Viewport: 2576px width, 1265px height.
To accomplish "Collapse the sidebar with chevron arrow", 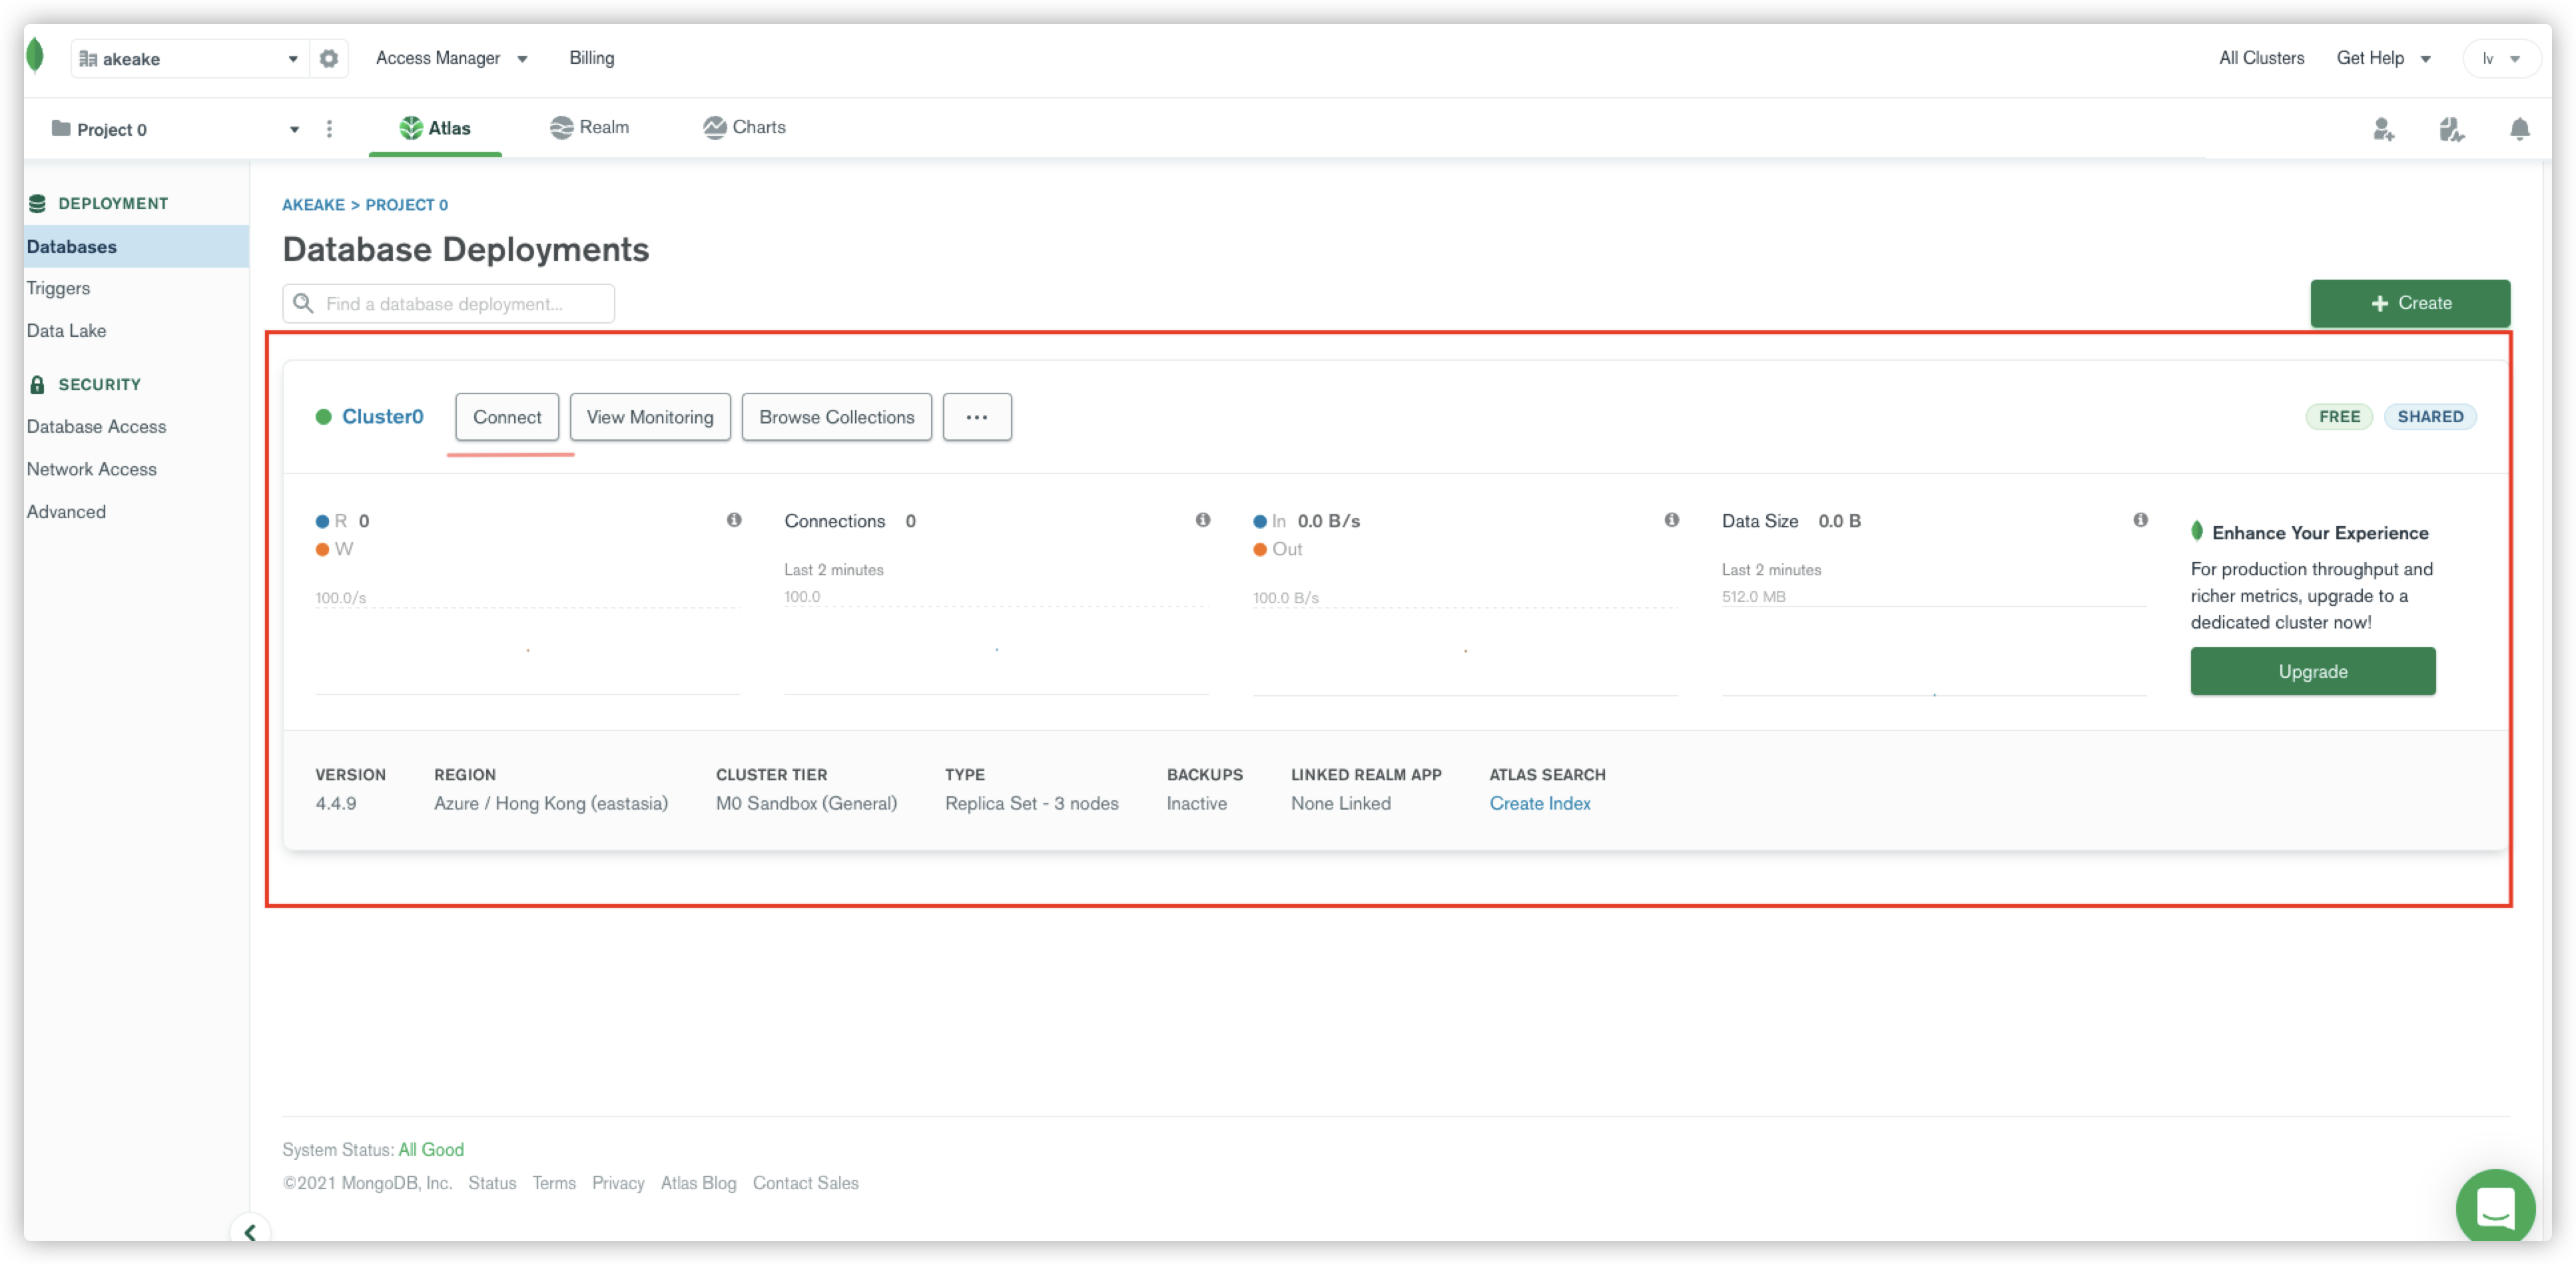I will tap(250, 1232).
